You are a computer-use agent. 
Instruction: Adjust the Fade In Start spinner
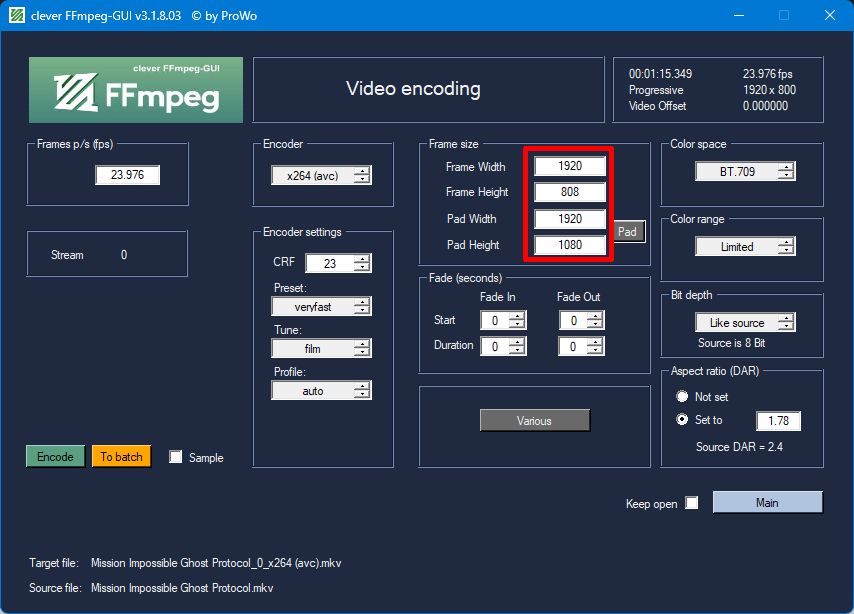pos(503,320)
